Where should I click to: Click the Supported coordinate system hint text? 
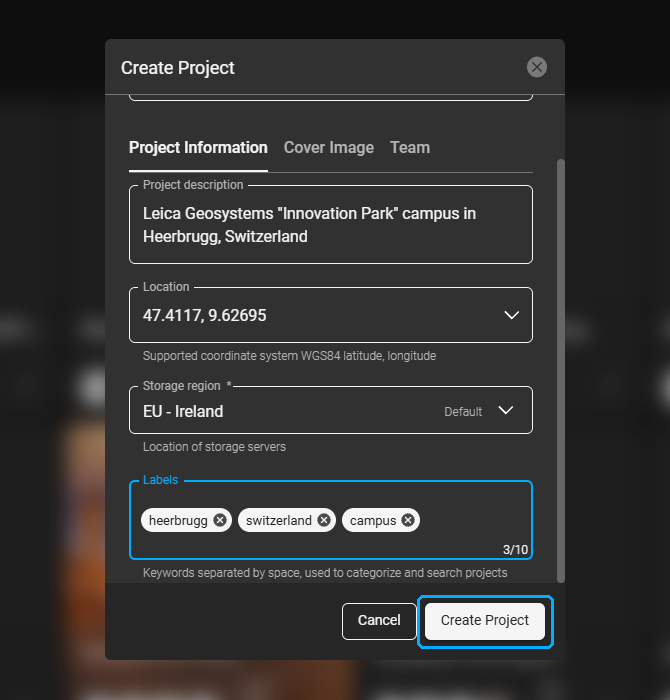click(289, 356)
